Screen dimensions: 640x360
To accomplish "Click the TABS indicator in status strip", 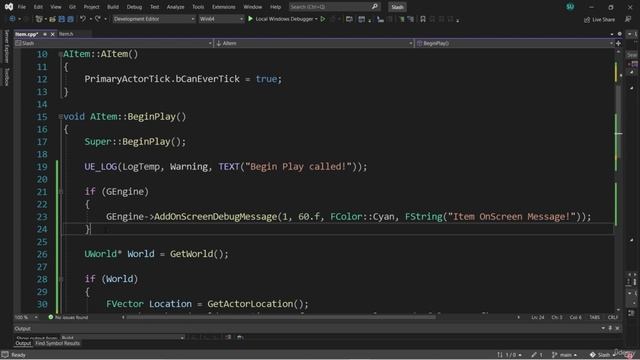I will click(595, 317).
